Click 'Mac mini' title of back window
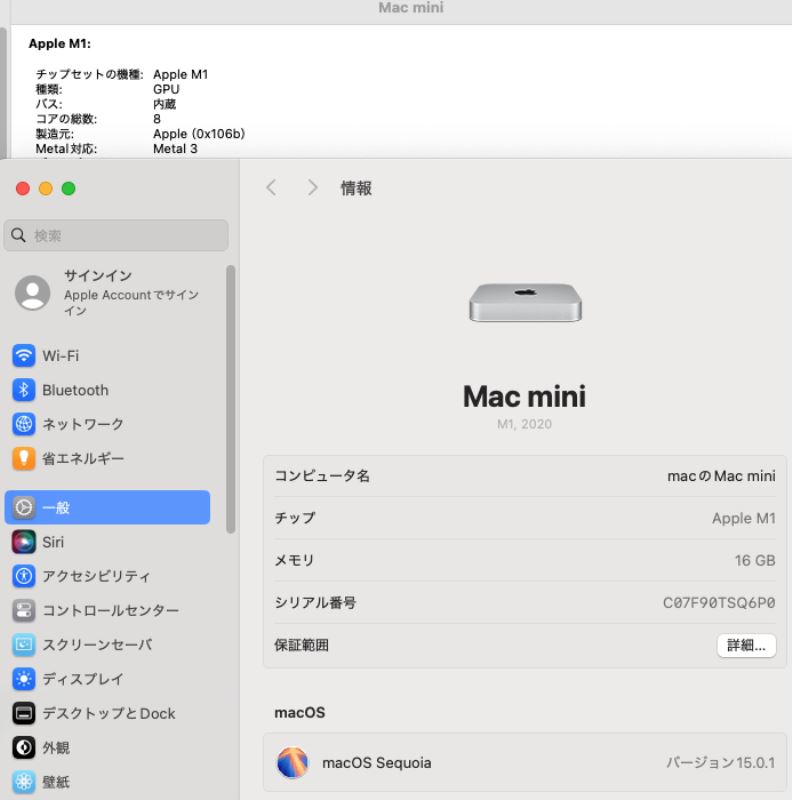The width and height of the screenshot is (792, 800). (411, 8)
